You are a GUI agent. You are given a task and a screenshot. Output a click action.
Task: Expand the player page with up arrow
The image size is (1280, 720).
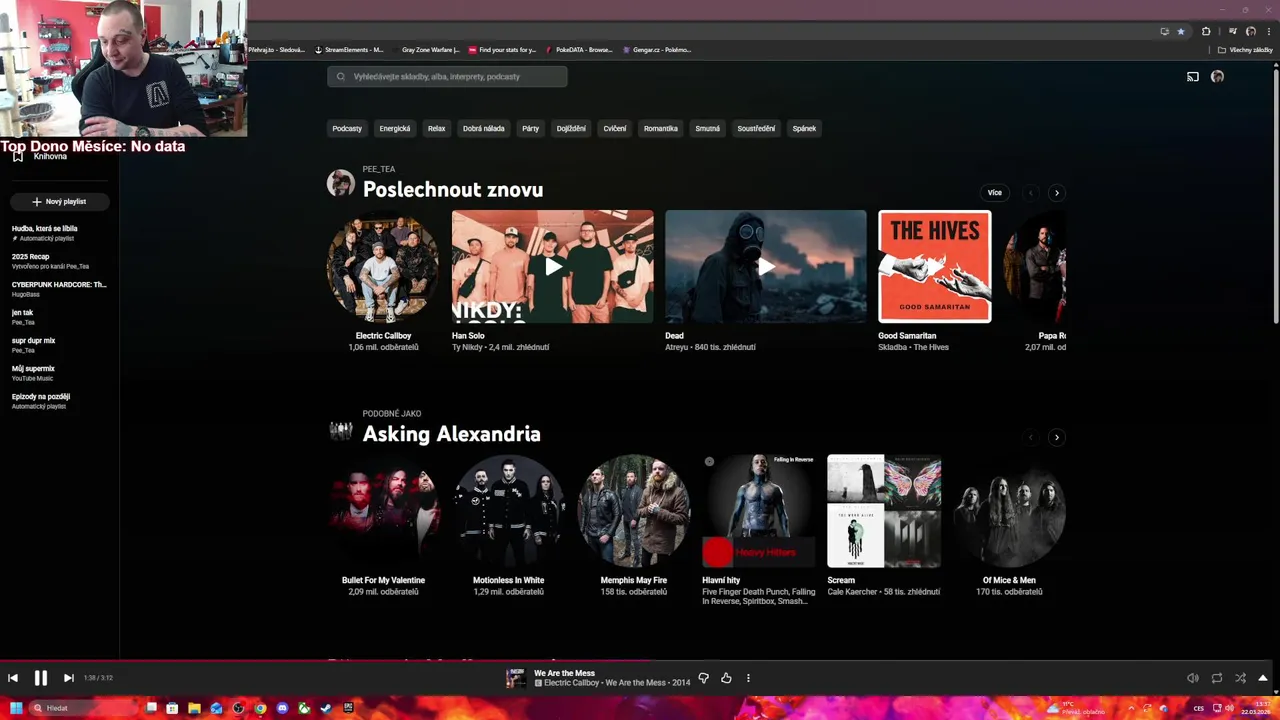[x=1263, y=678]
